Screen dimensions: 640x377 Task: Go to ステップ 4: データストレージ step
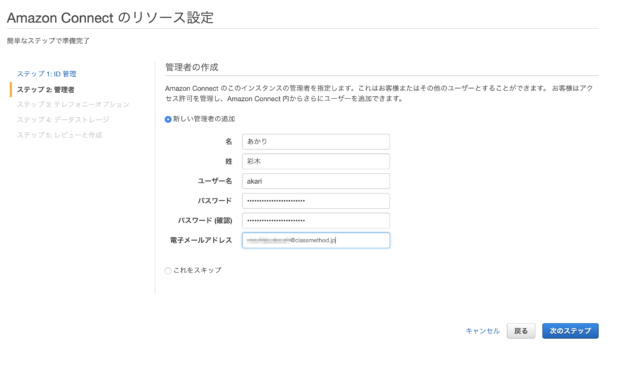point(63,120)
